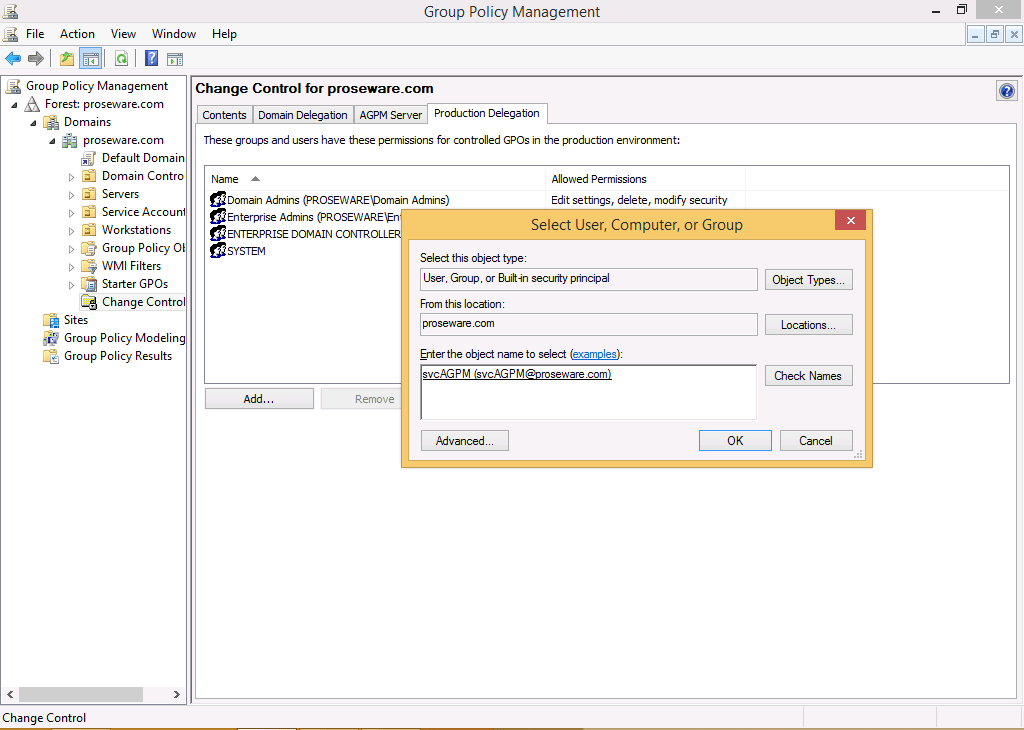Image resolution: width=1024 pixels, height=730 pixels.
Task: Click the Up One Level folder icon
Action: (67, 59)
